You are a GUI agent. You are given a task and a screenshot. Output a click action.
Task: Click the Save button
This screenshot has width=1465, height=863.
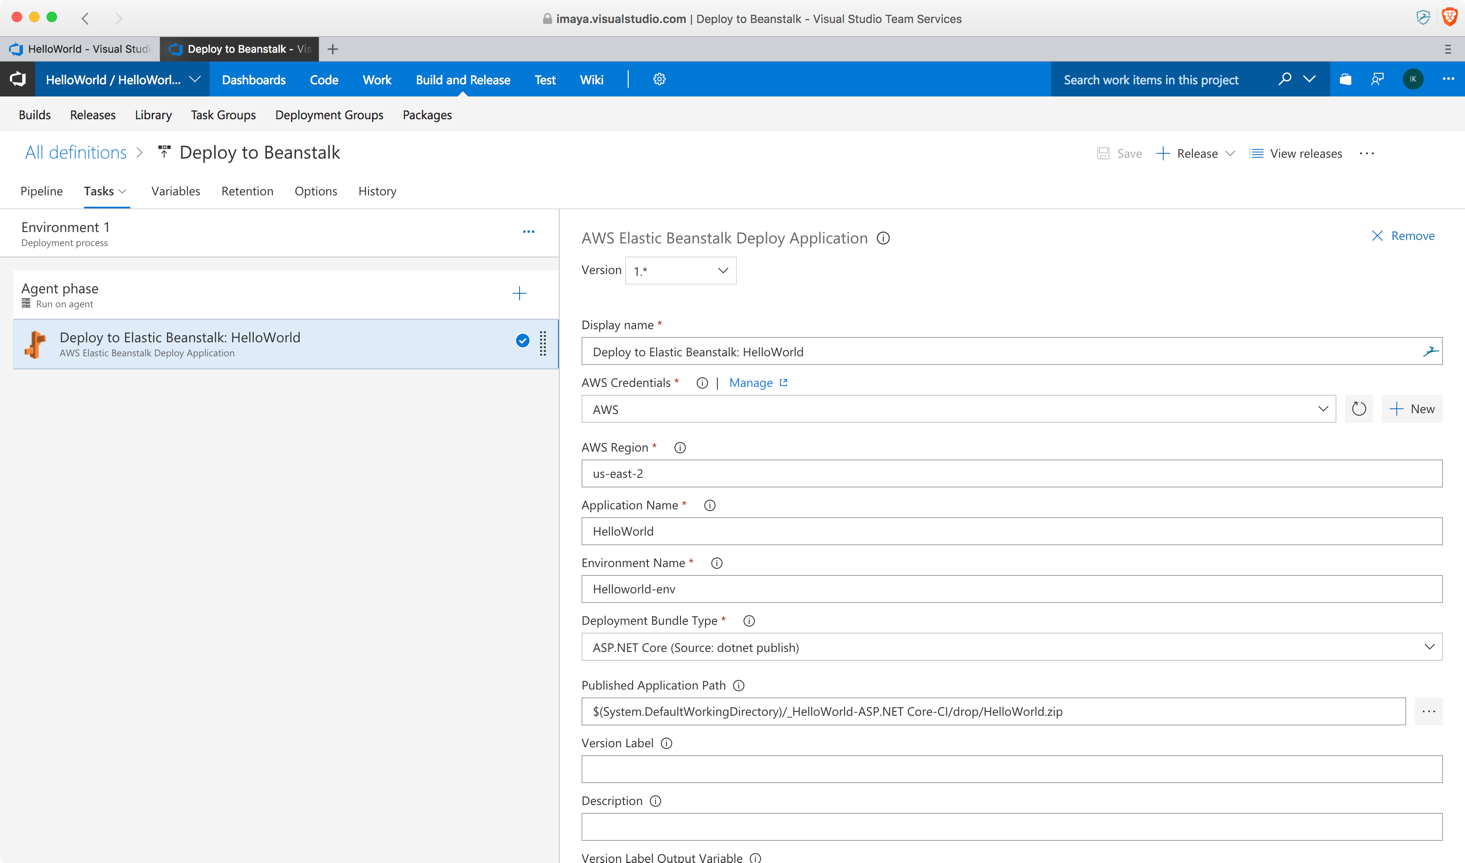1119,154
